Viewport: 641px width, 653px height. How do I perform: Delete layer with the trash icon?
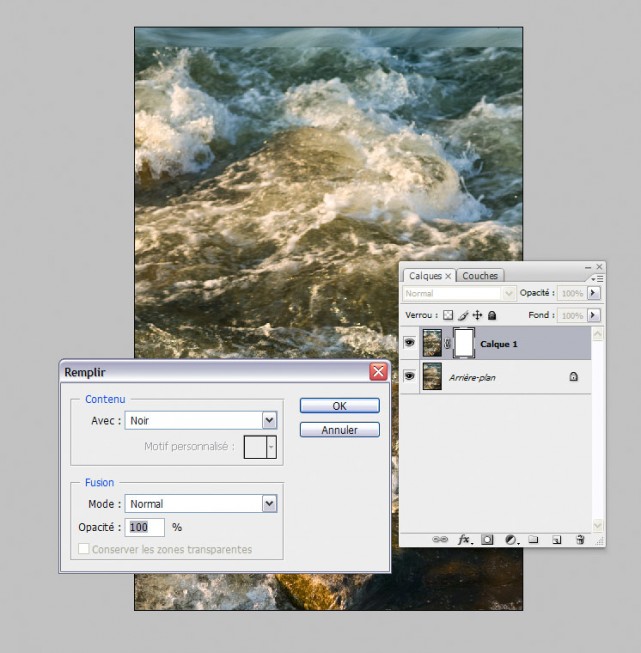pyautogui.click(x=580, y=540)
